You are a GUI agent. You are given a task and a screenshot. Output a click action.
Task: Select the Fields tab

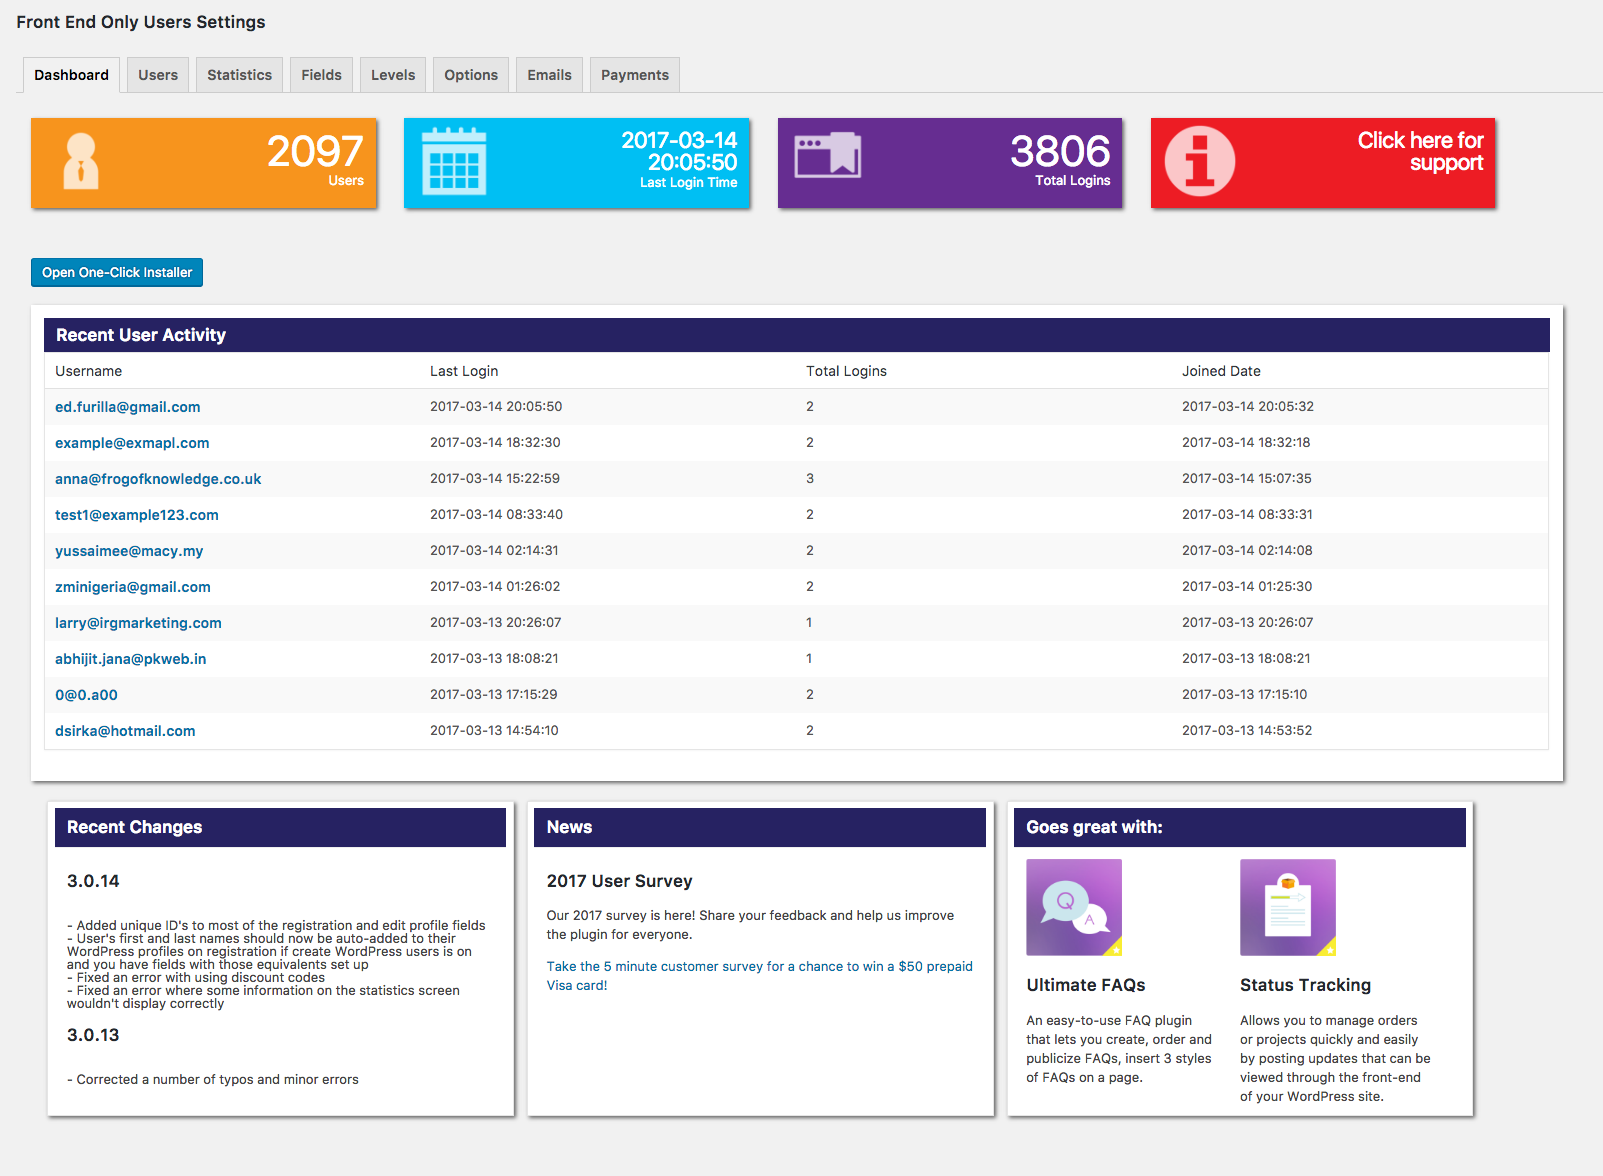pos(321,74)
